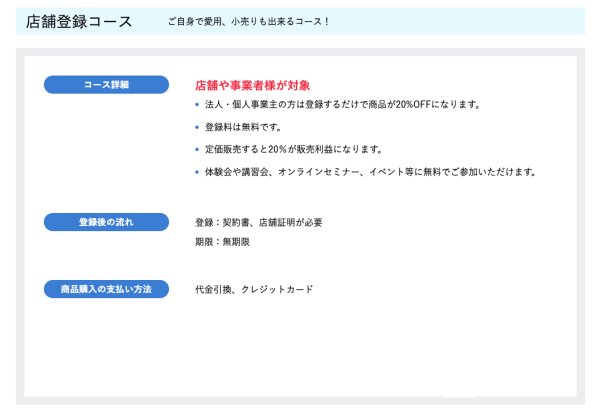Select the コース詳細 blue label
This screenshot has width=600, height=414.
tap(106, 85)
